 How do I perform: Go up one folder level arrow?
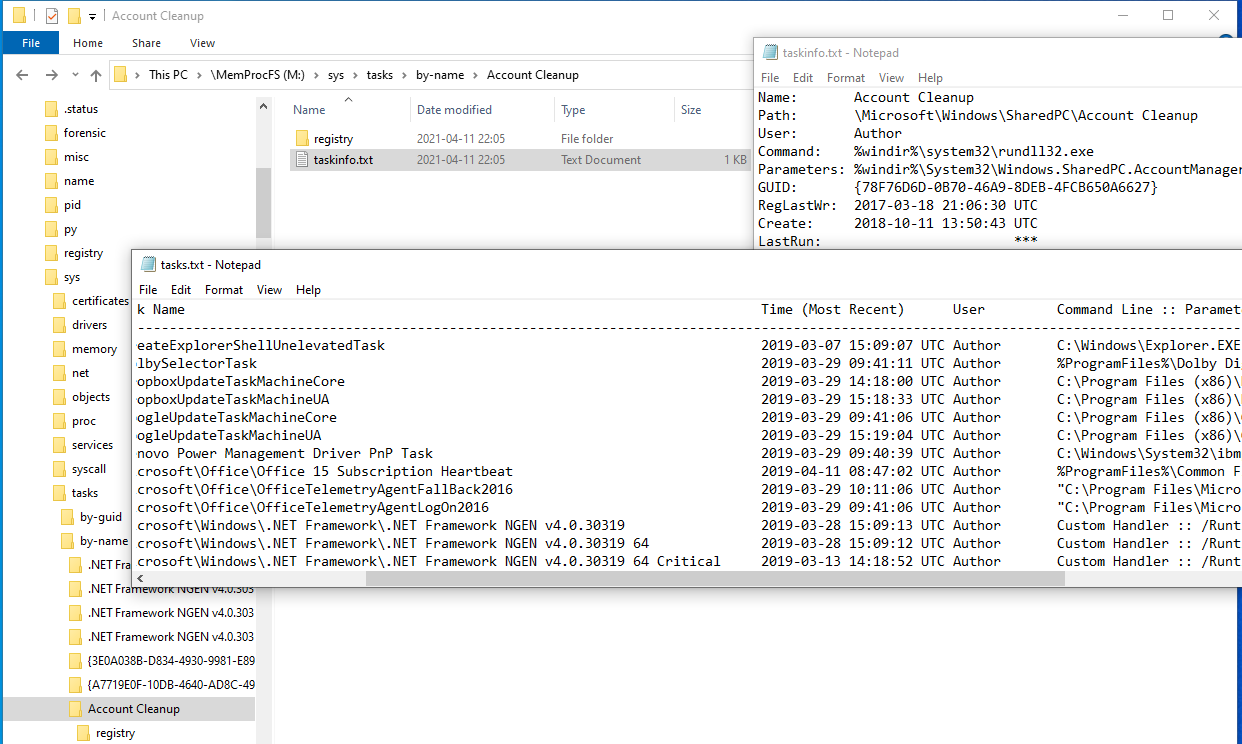point(96,75)
